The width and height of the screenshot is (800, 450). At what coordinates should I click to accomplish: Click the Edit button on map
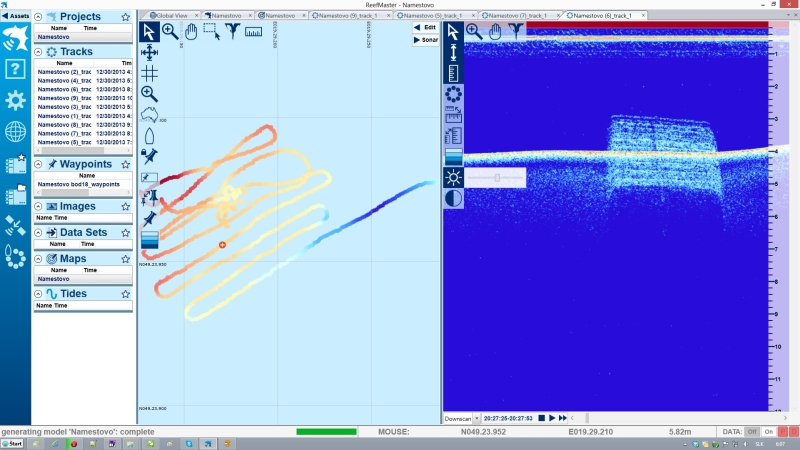425,28
